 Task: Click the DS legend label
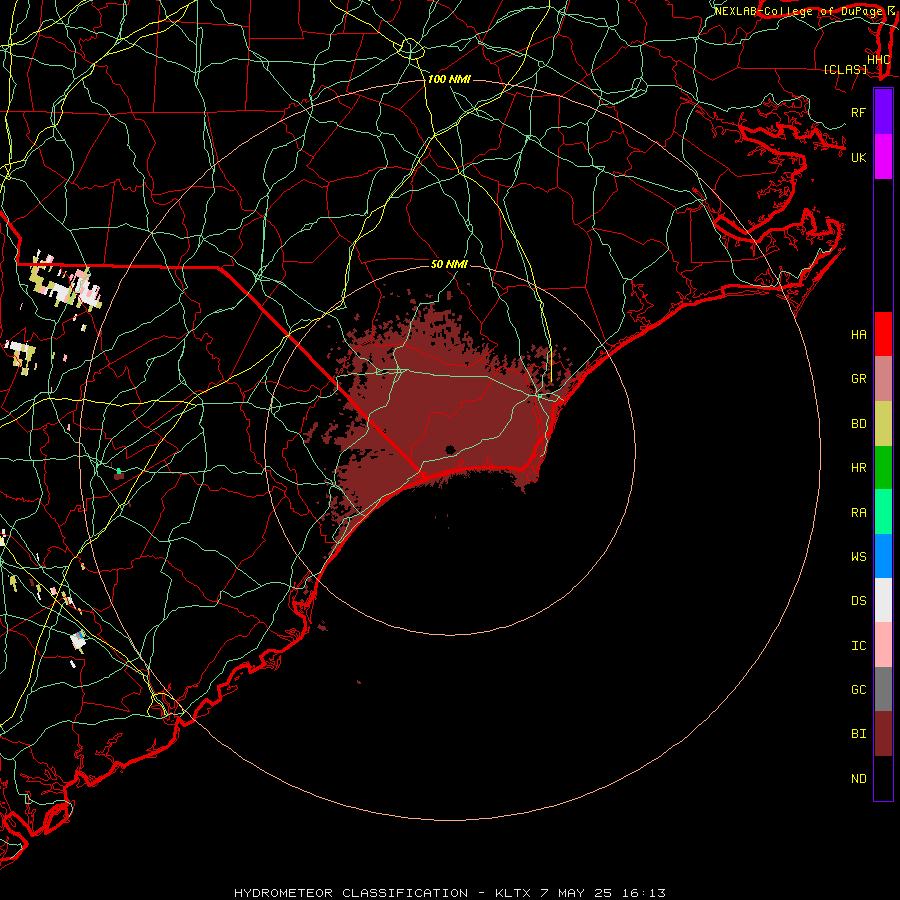tap(858, 601)
